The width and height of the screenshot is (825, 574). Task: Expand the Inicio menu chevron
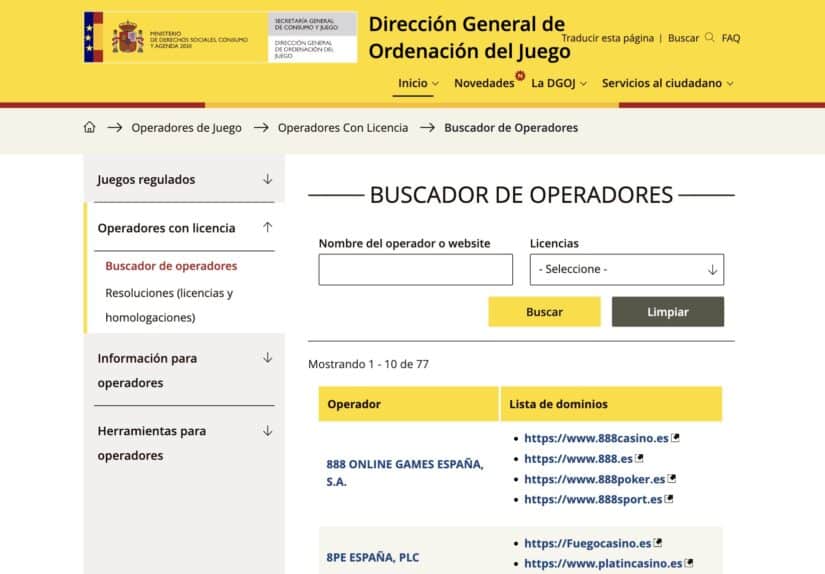pyautogui.click(x=435, y=84)
